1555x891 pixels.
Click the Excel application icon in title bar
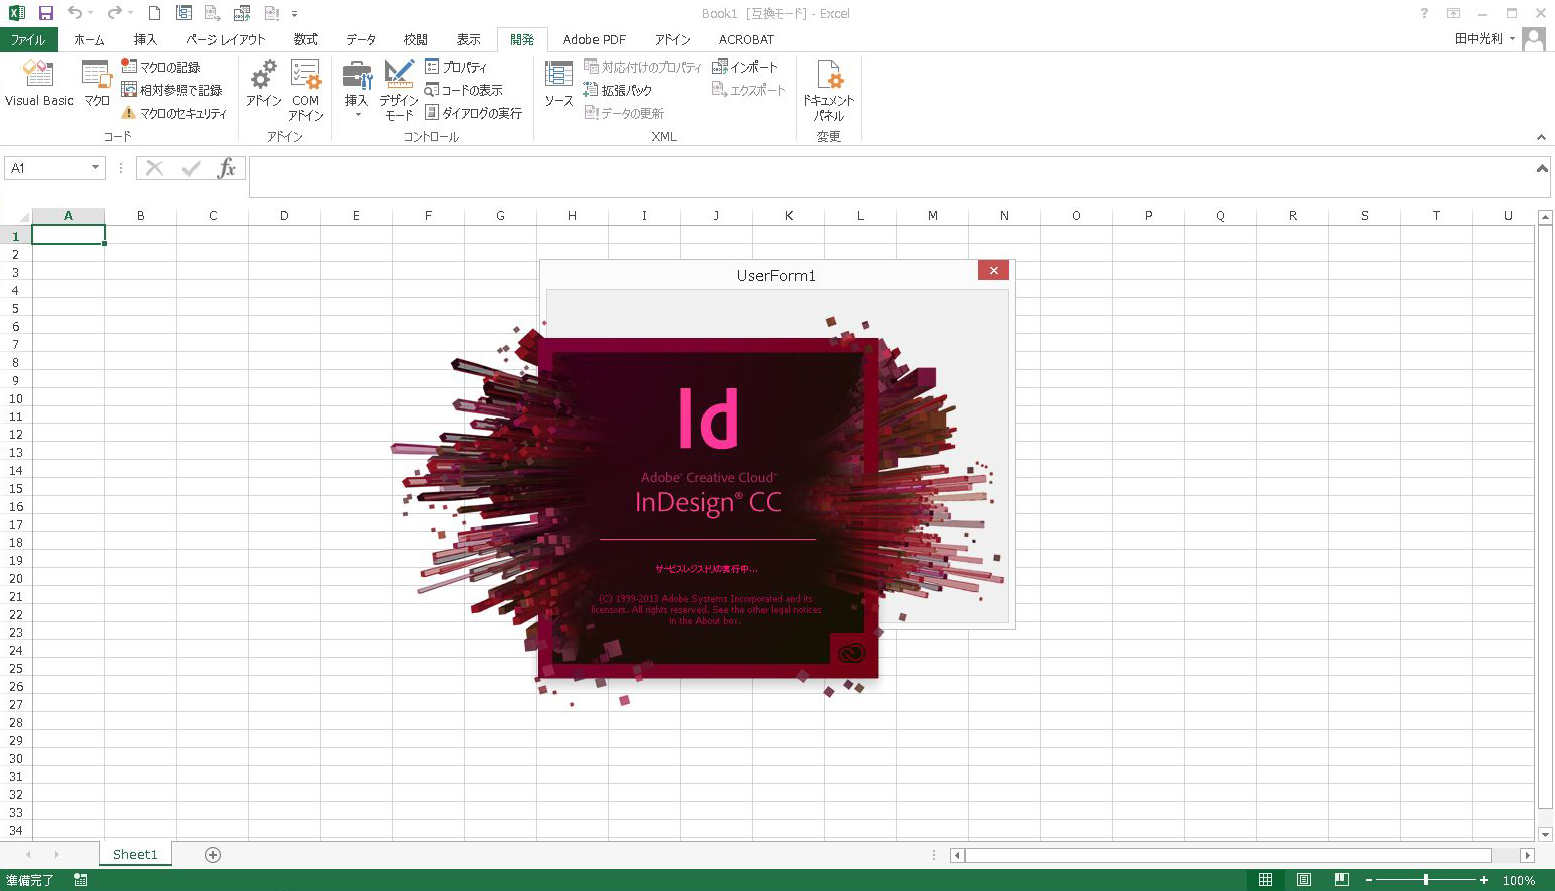coord(16,13)
